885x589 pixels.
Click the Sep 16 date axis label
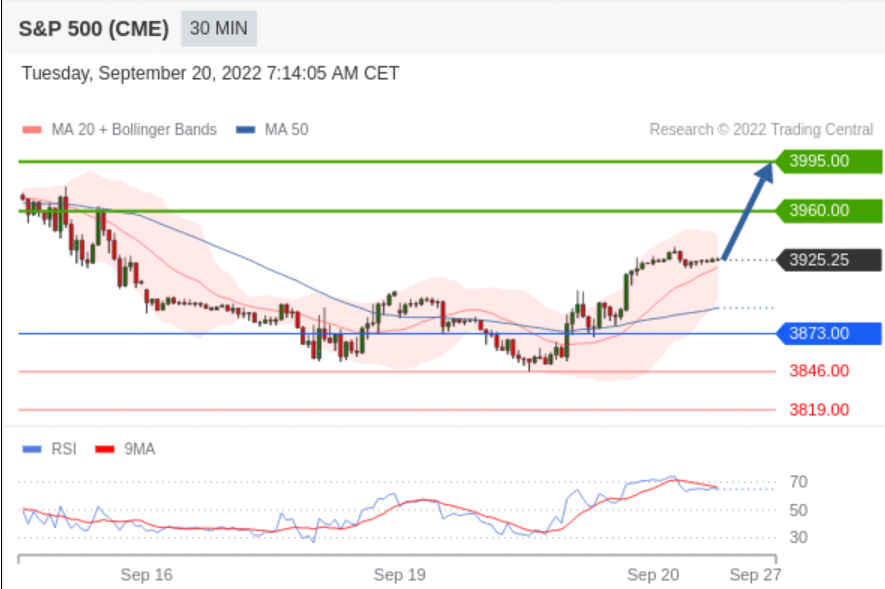click(147, 575)
